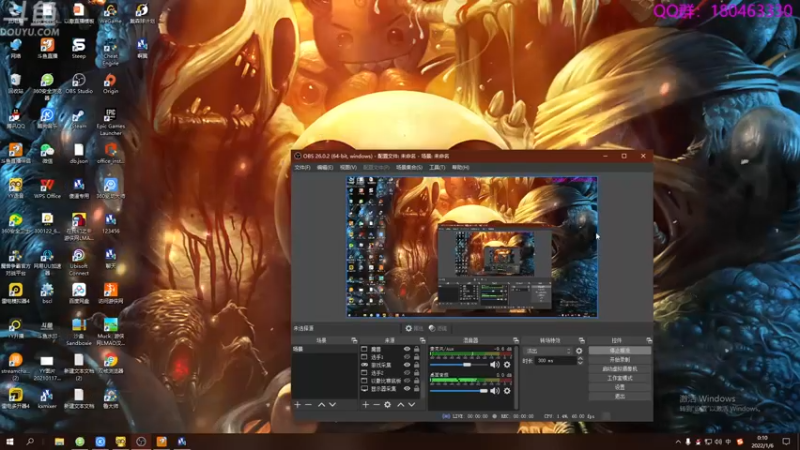Open File menu in OBS

click(302, 167)
